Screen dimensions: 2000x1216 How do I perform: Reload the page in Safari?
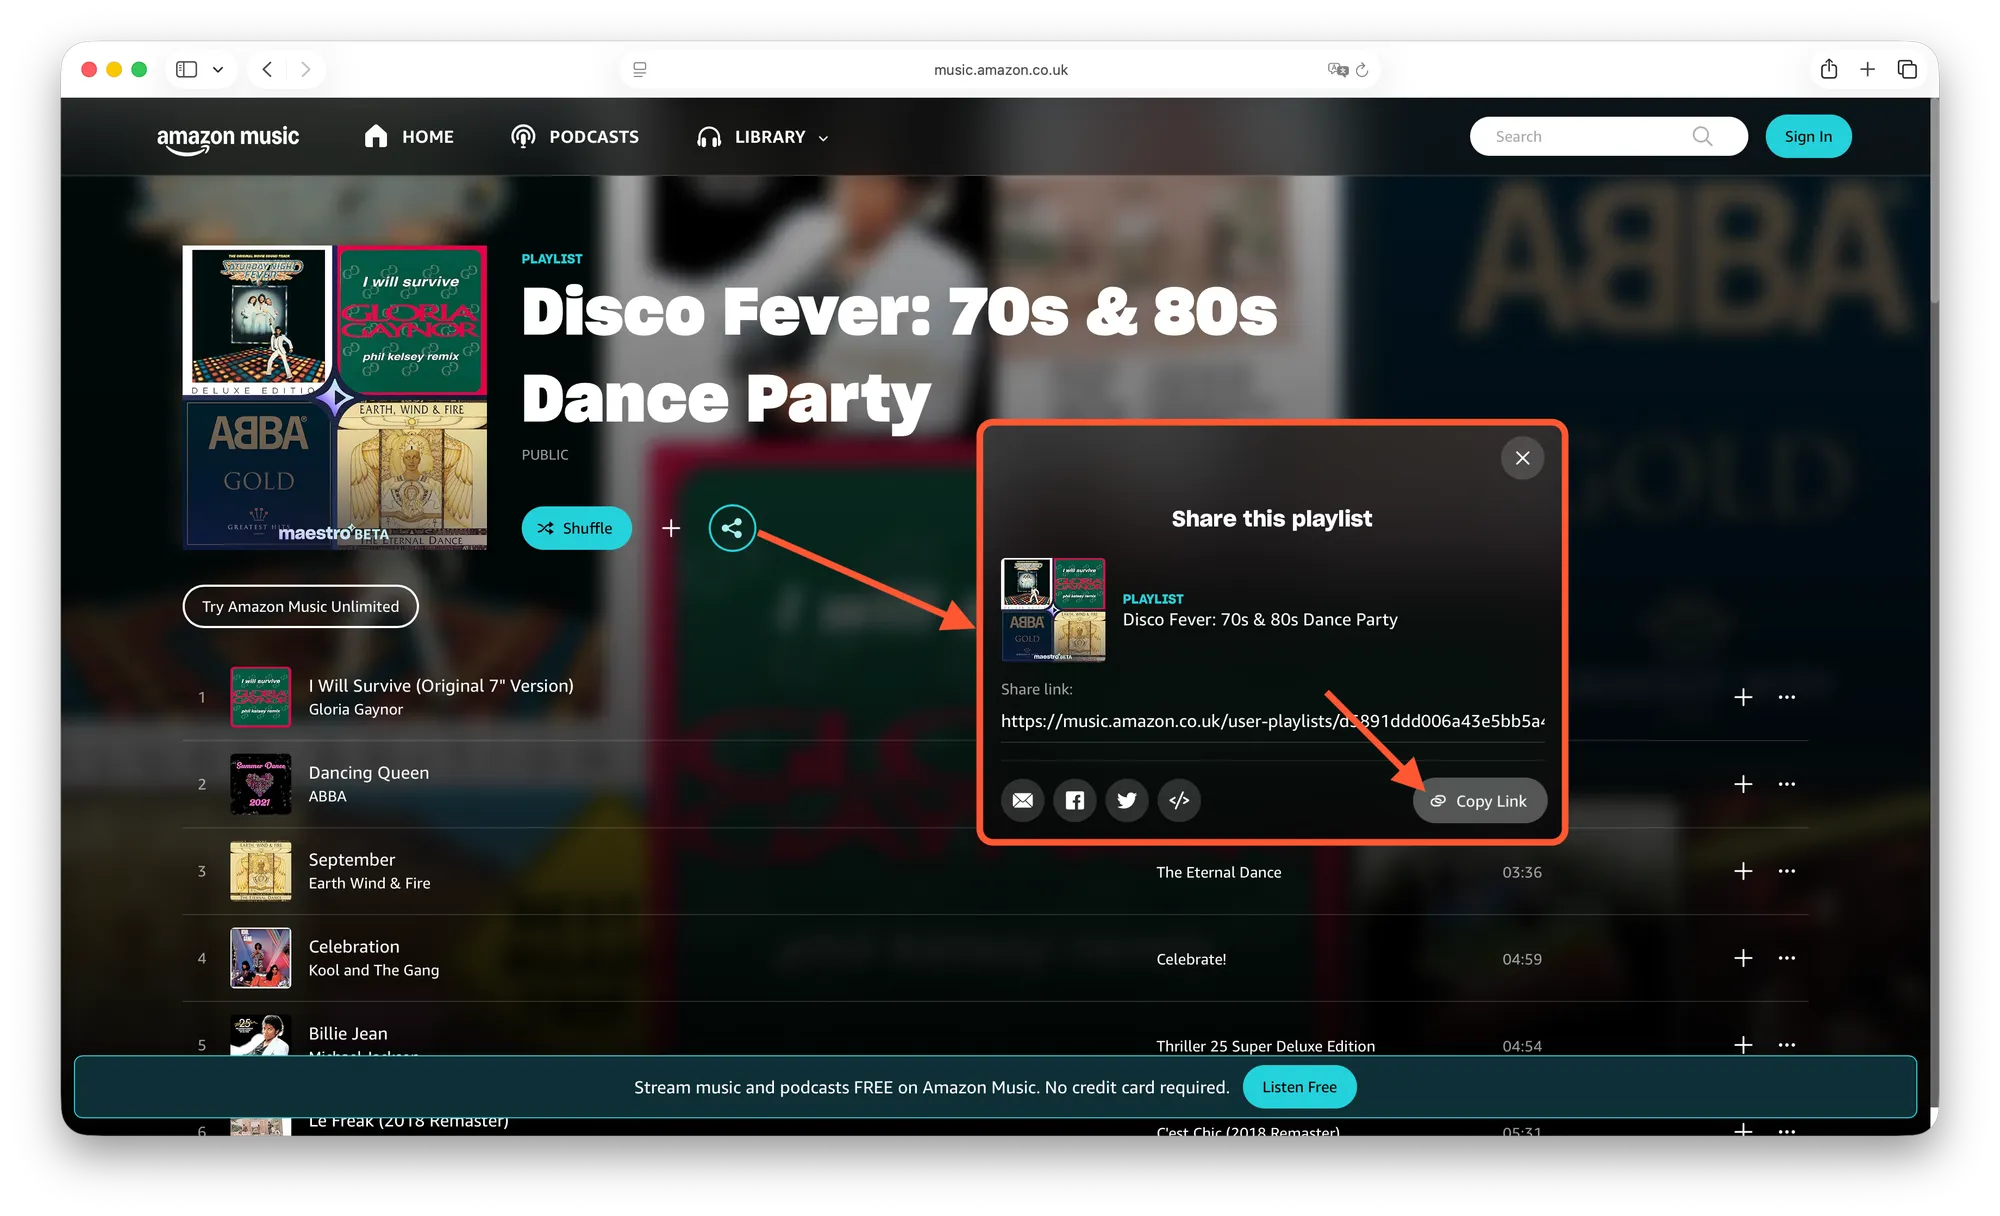(x=1362, y=70)
